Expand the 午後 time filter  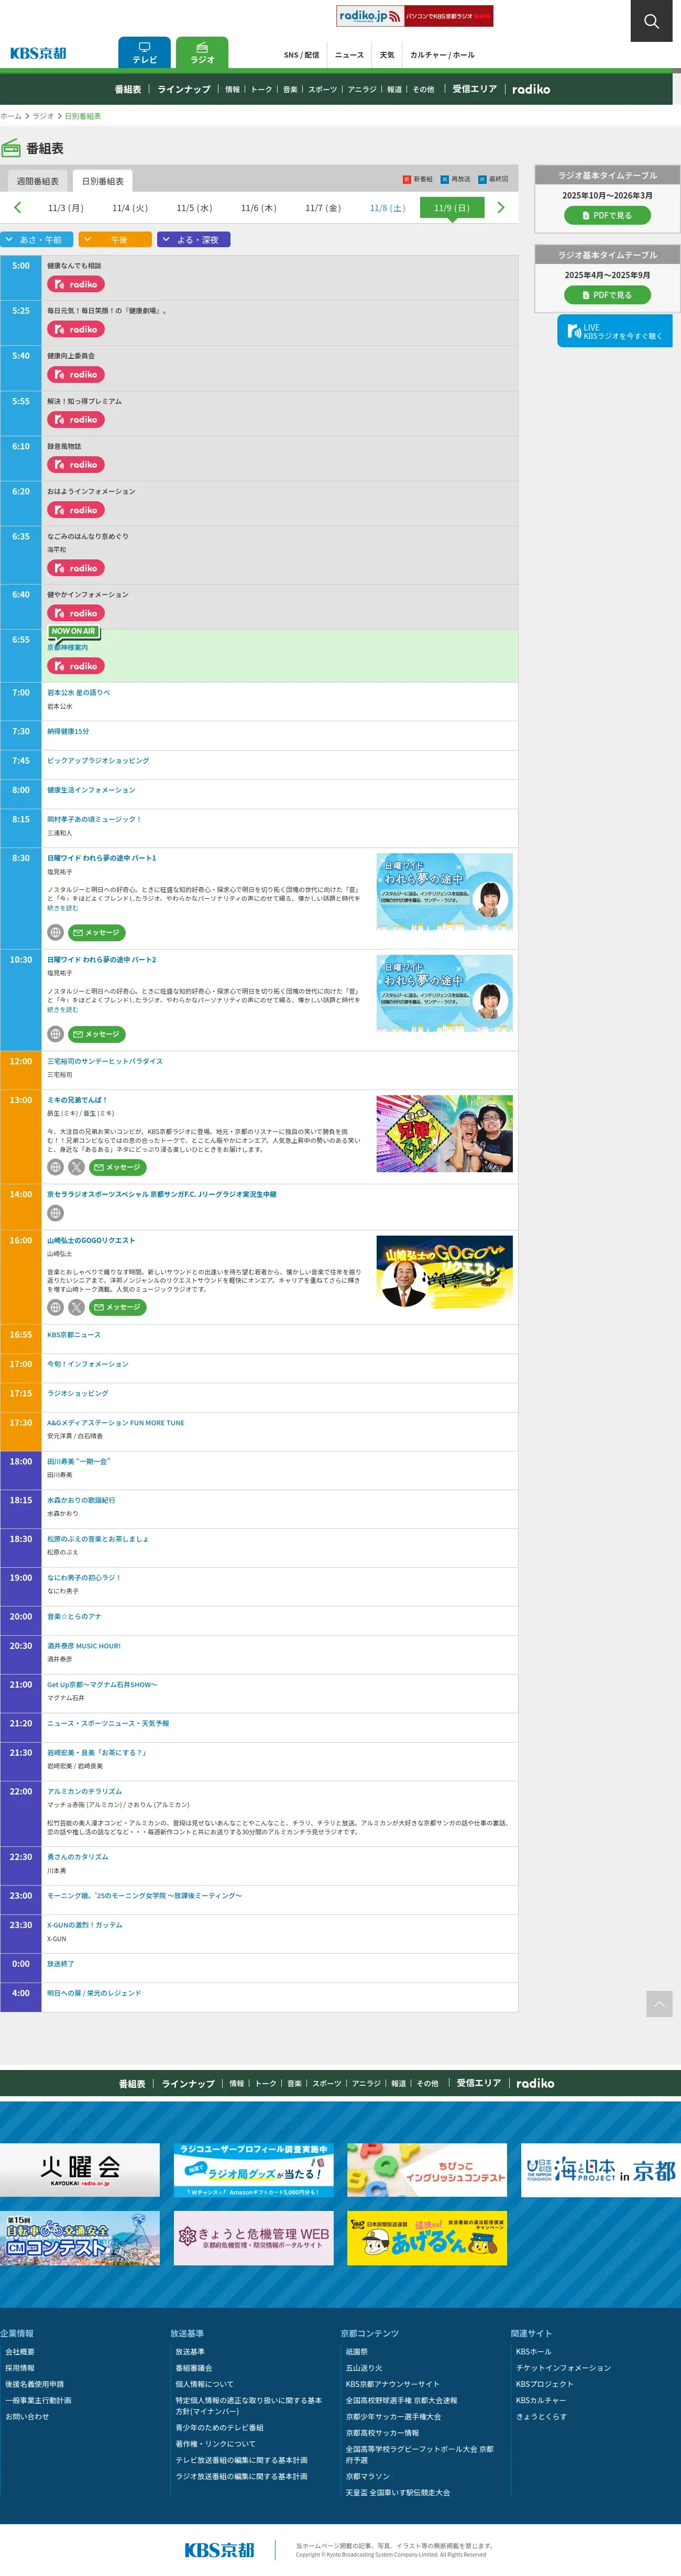(x=115, y=240)
